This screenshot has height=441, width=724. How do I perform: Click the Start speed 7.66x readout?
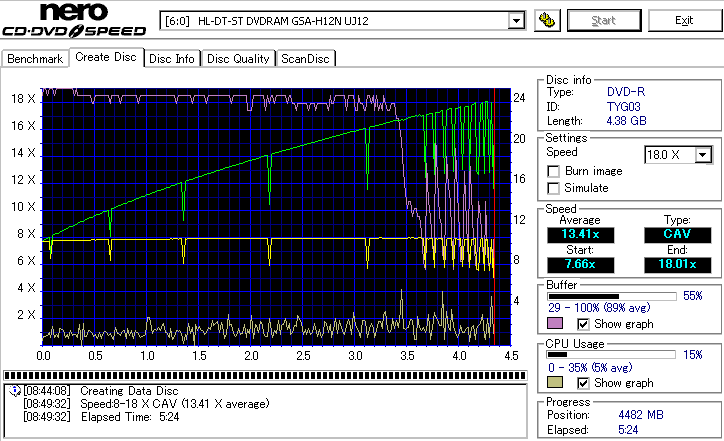[581, 265]
